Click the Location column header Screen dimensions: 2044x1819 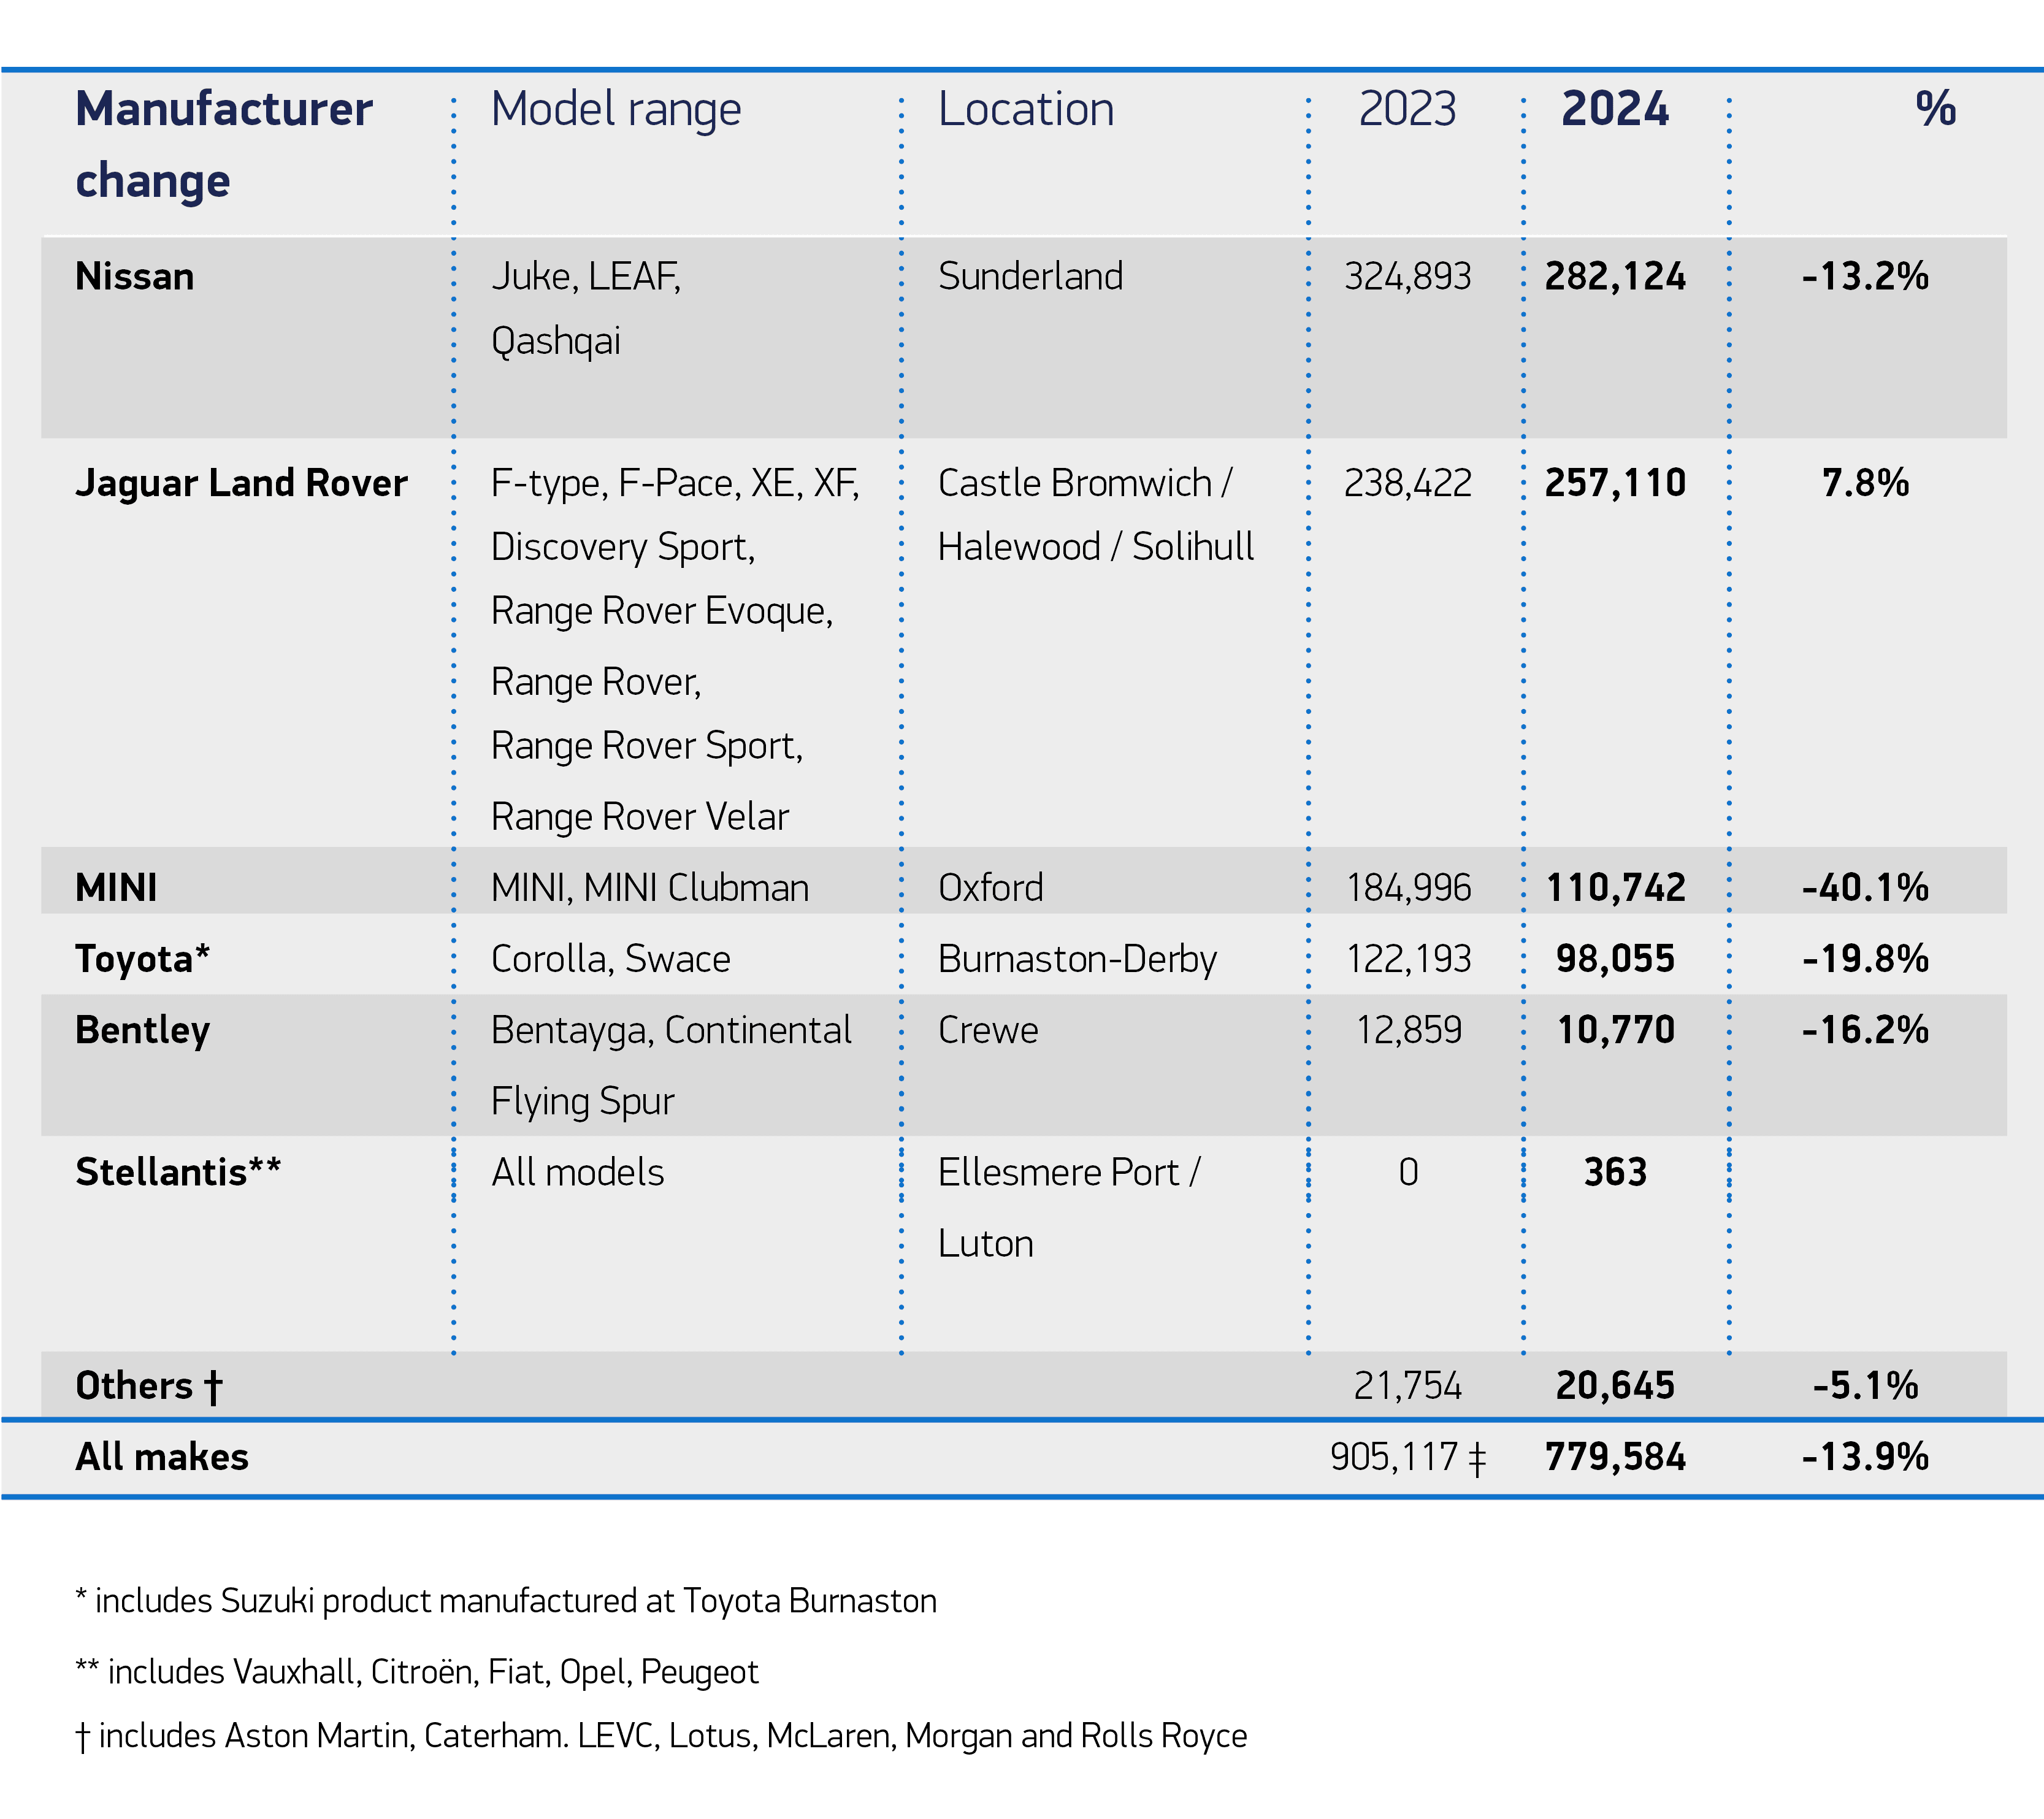1025,109
